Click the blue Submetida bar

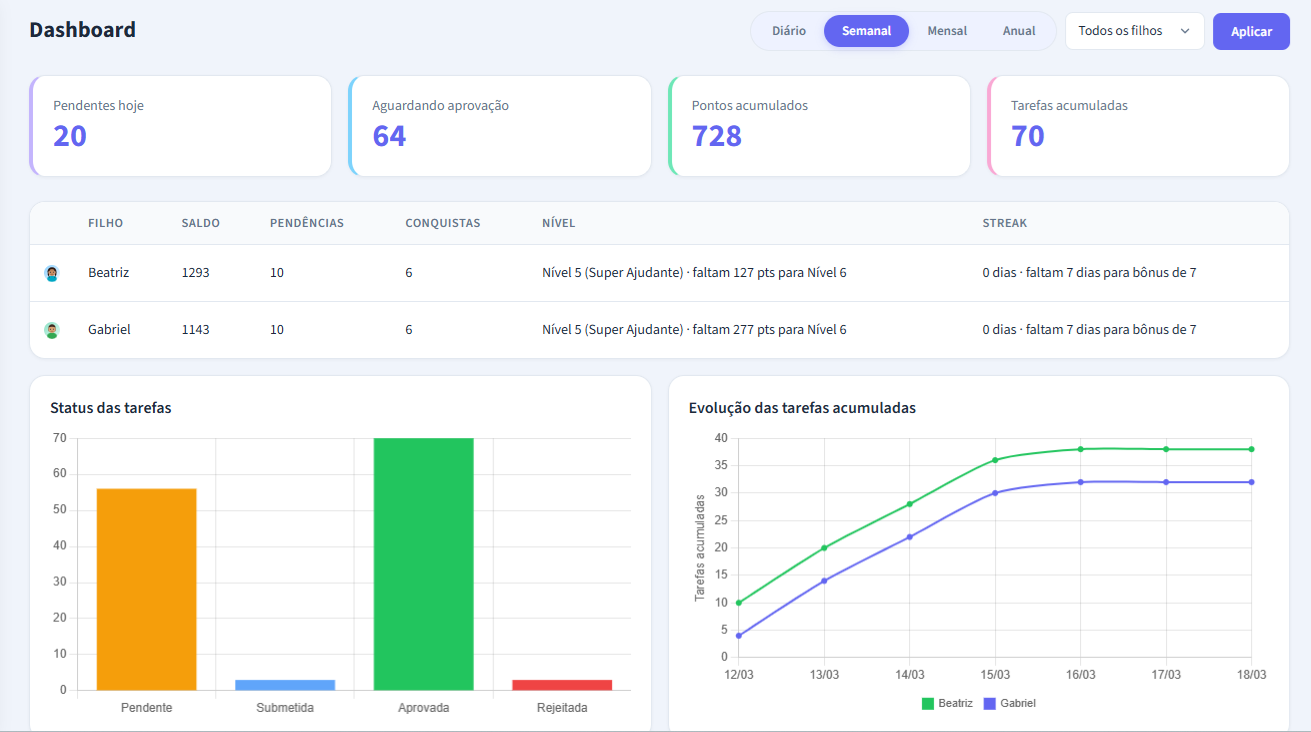pos(285,685)
